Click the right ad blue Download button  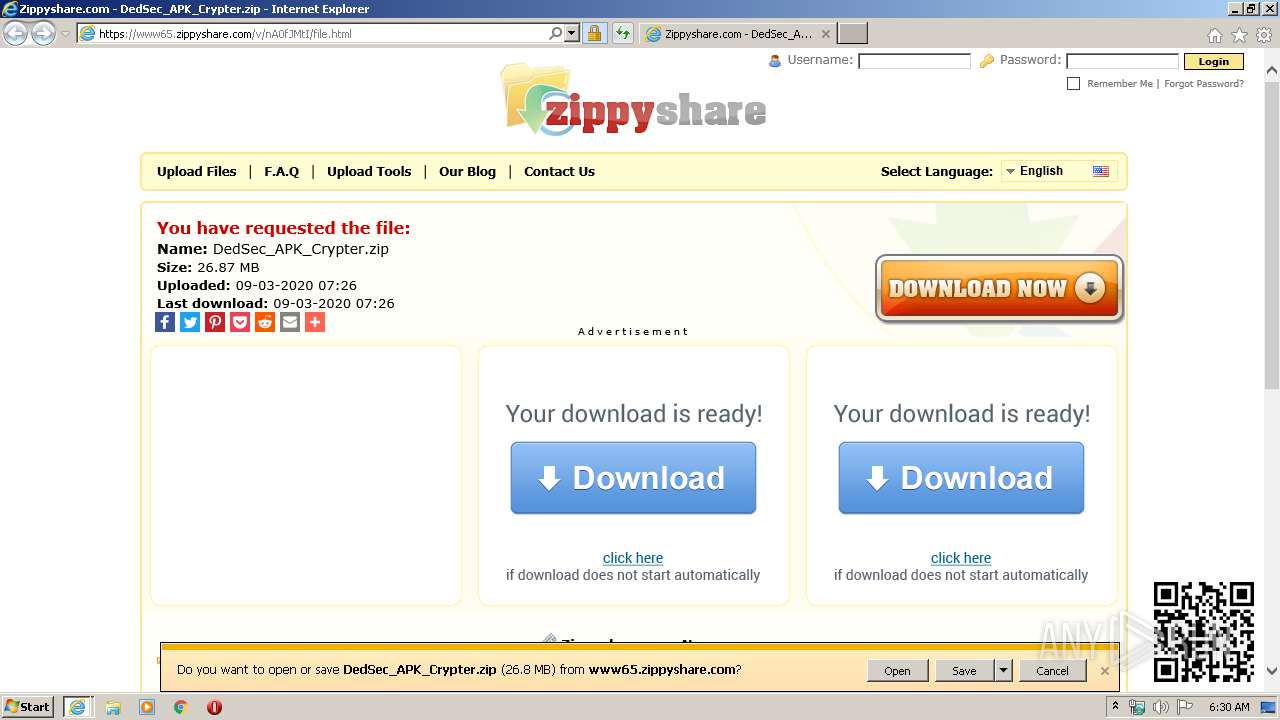click(x=961, y=478)
